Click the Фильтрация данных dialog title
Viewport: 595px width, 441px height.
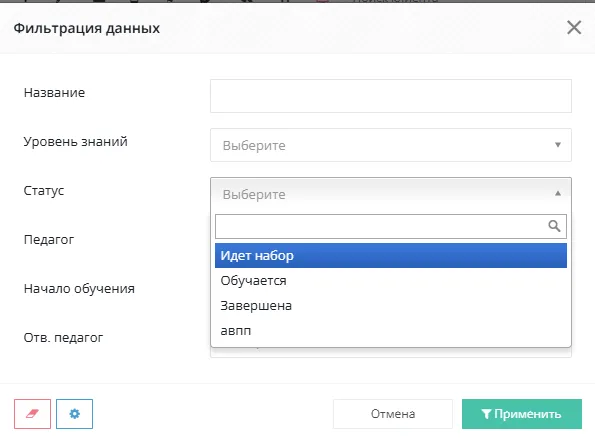point(87,28)
